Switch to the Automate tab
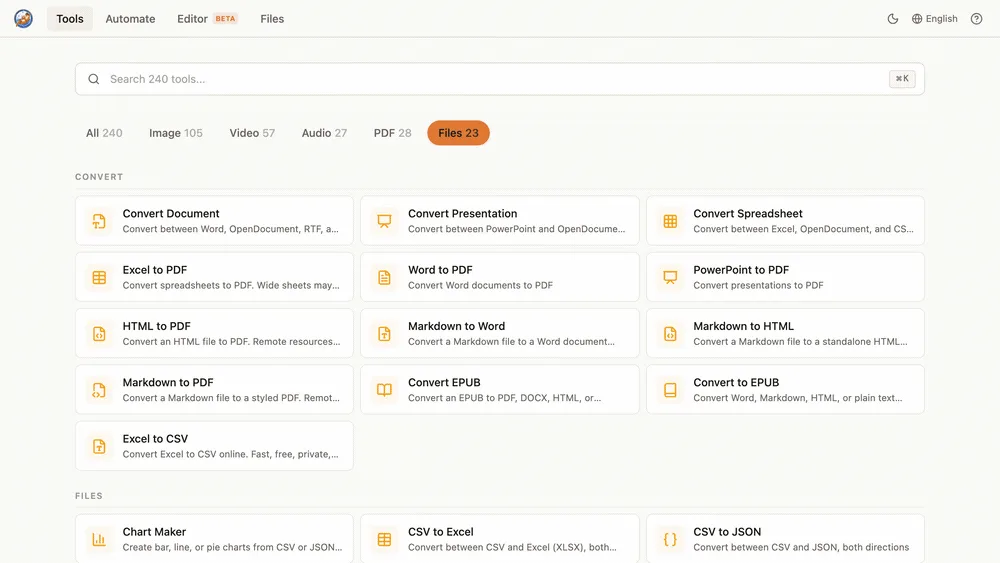Screen dimensions: 1000x563 tap(130, 18)
